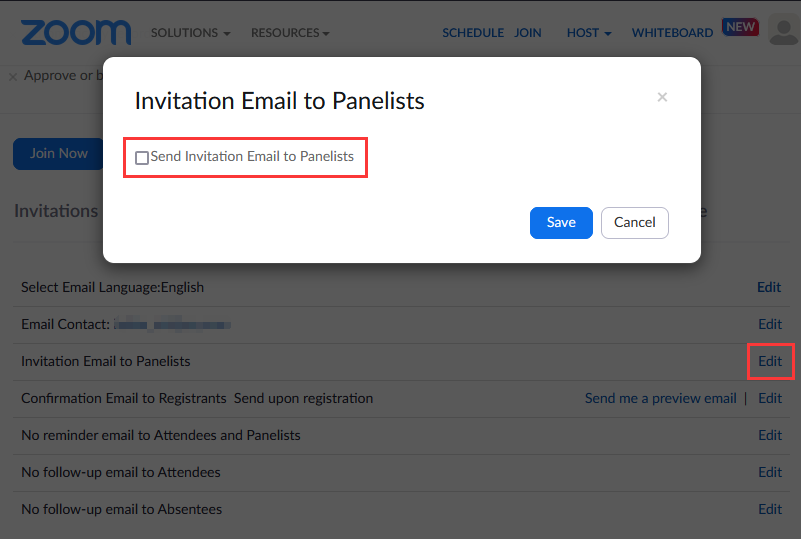Open Whiteboard from the top navigation
The image size is (801, 539).
[672, 33]
